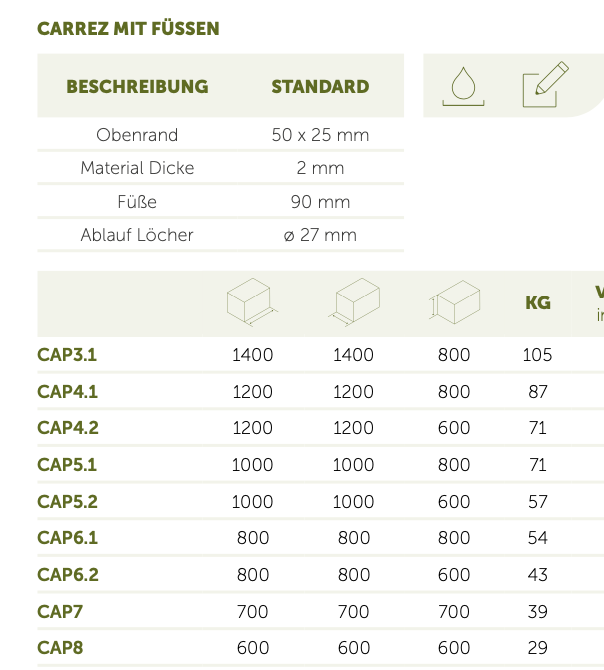Select the BESCHREIBUNG column header

(x=137, y=87)
